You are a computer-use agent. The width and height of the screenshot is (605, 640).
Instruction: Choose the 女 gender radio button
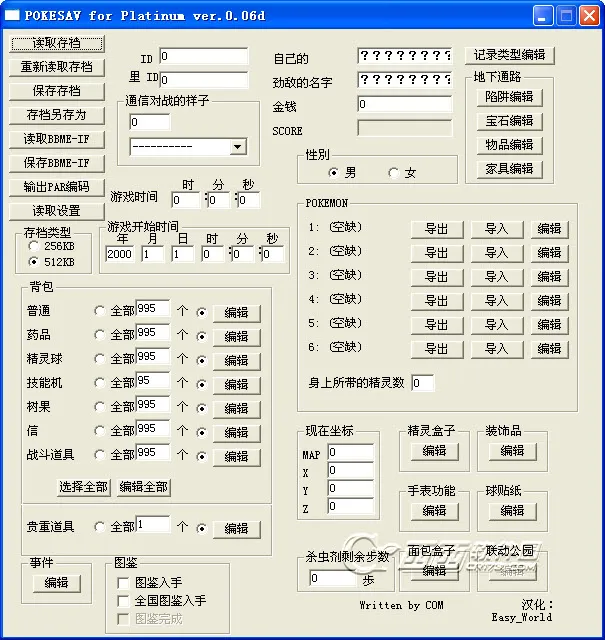(x=394, y=173)
